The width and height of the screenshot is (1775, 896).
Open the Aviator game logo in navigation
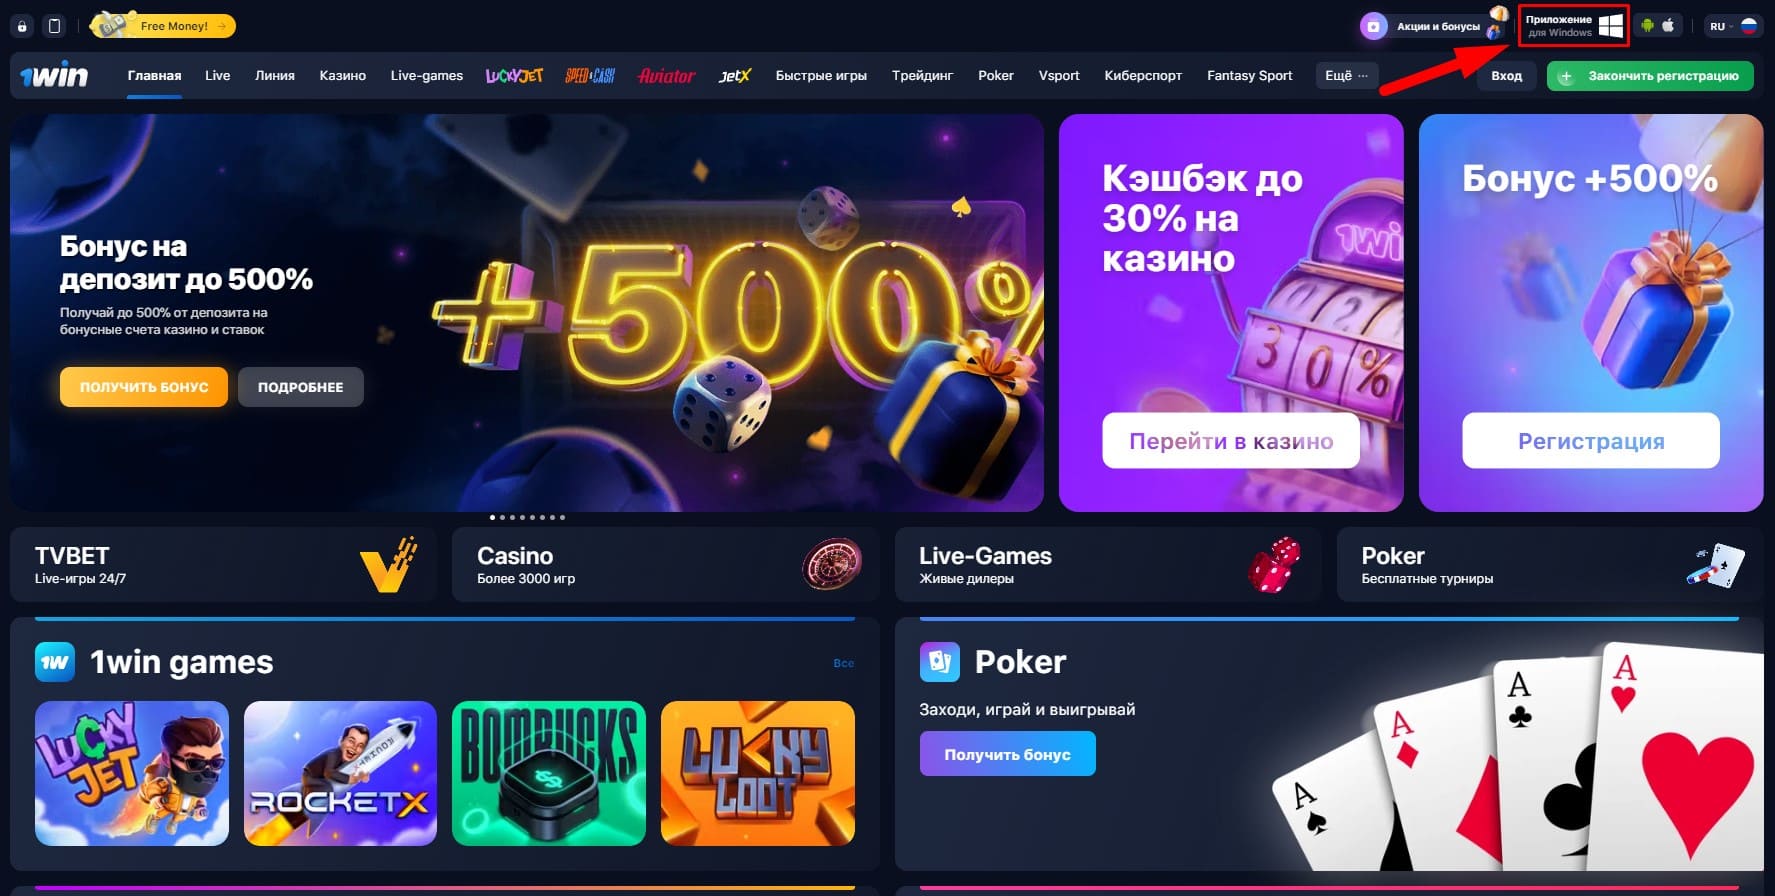tap(666, 76)
